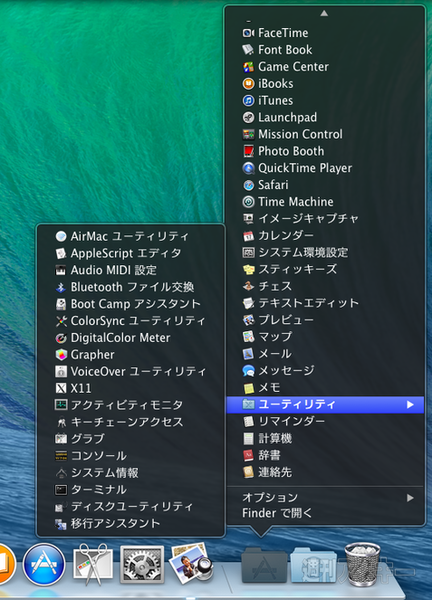Click the プレビュー icon in the list
This screenshot has width=432, height=600.
pos(248,320)
